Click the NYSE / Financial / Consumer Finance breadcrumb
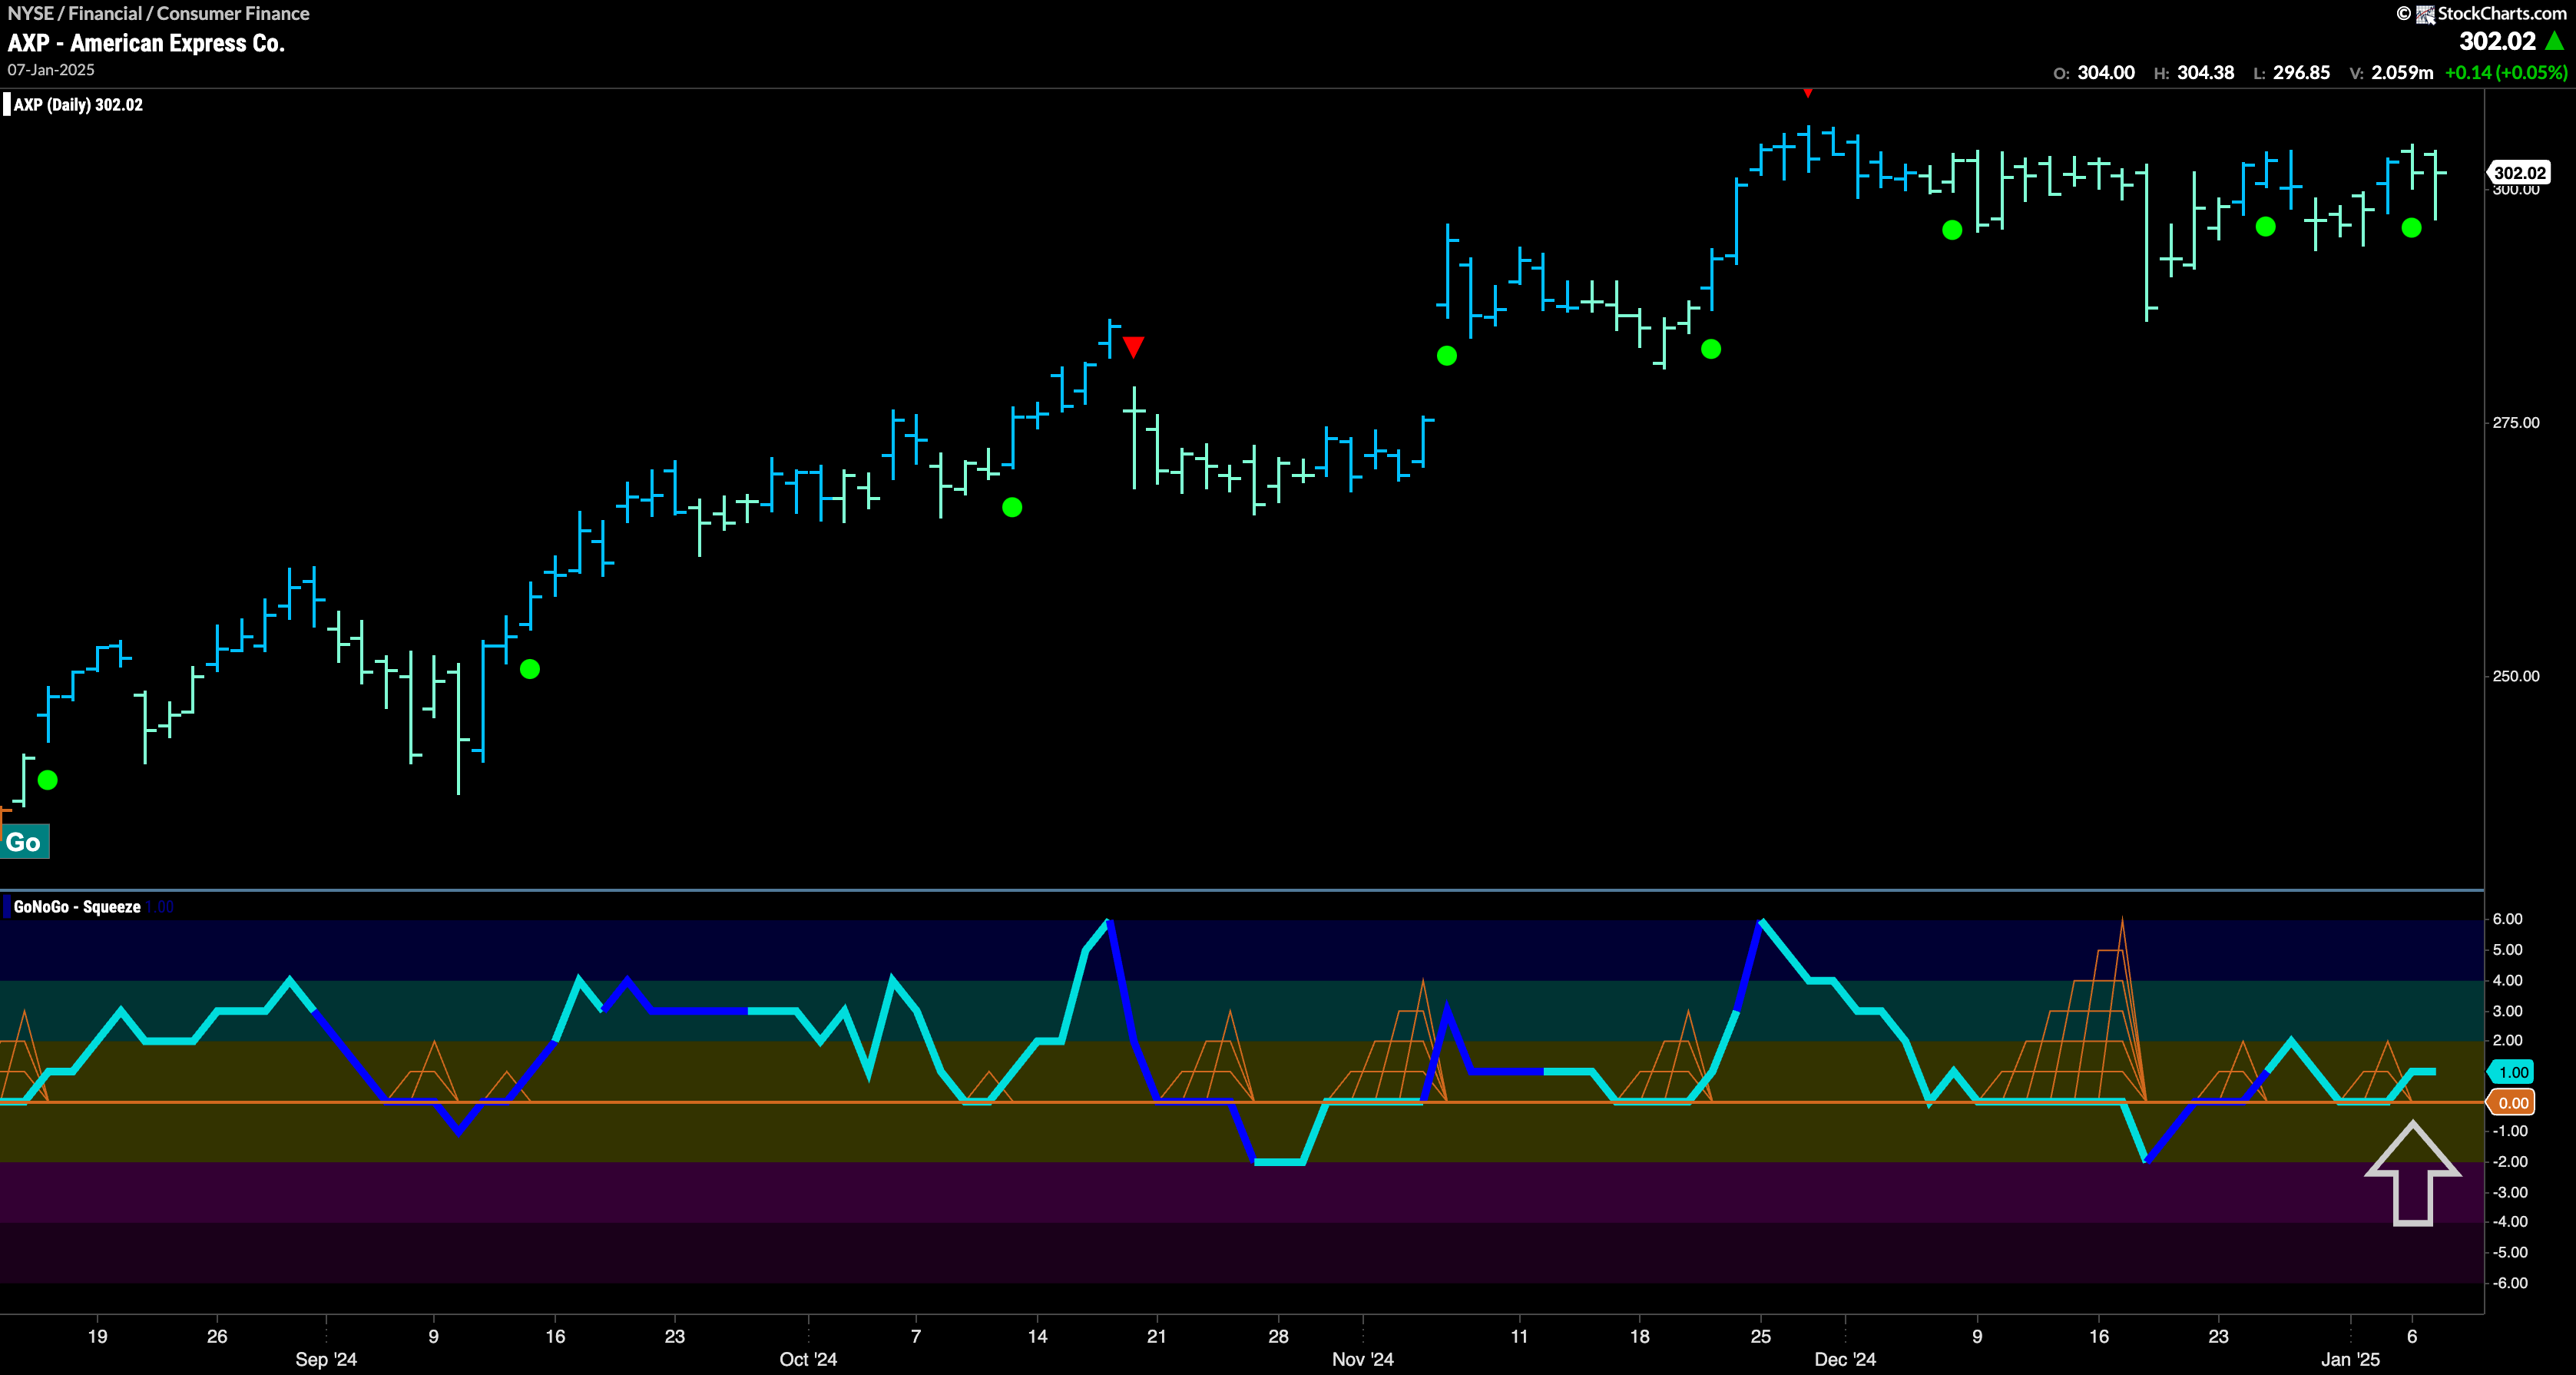The width and height of the screenshot is (2576, 1375). coord(158,13)
